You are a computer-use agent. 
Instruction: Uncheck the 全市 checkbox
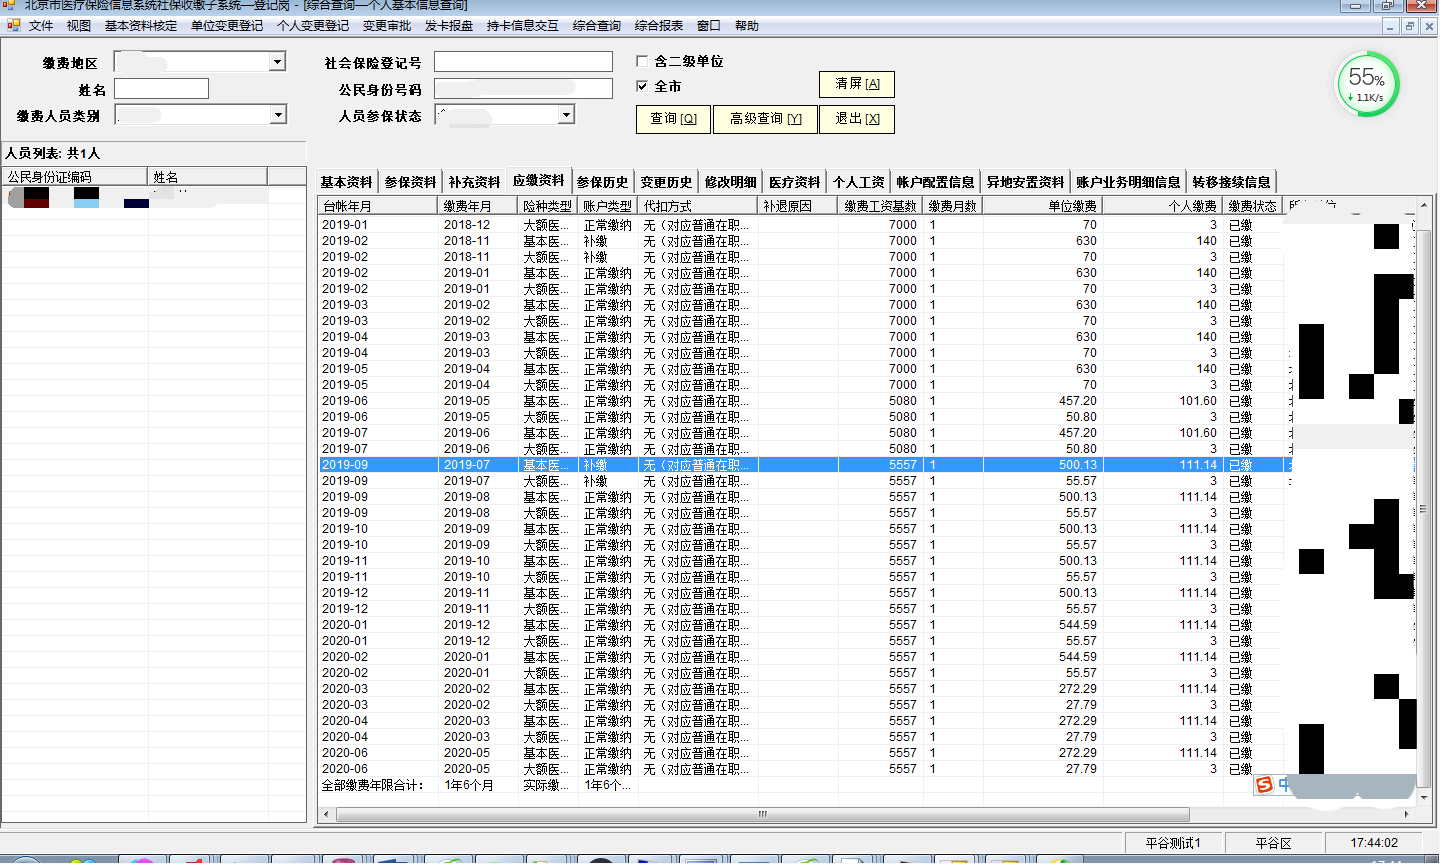point(642,86)
